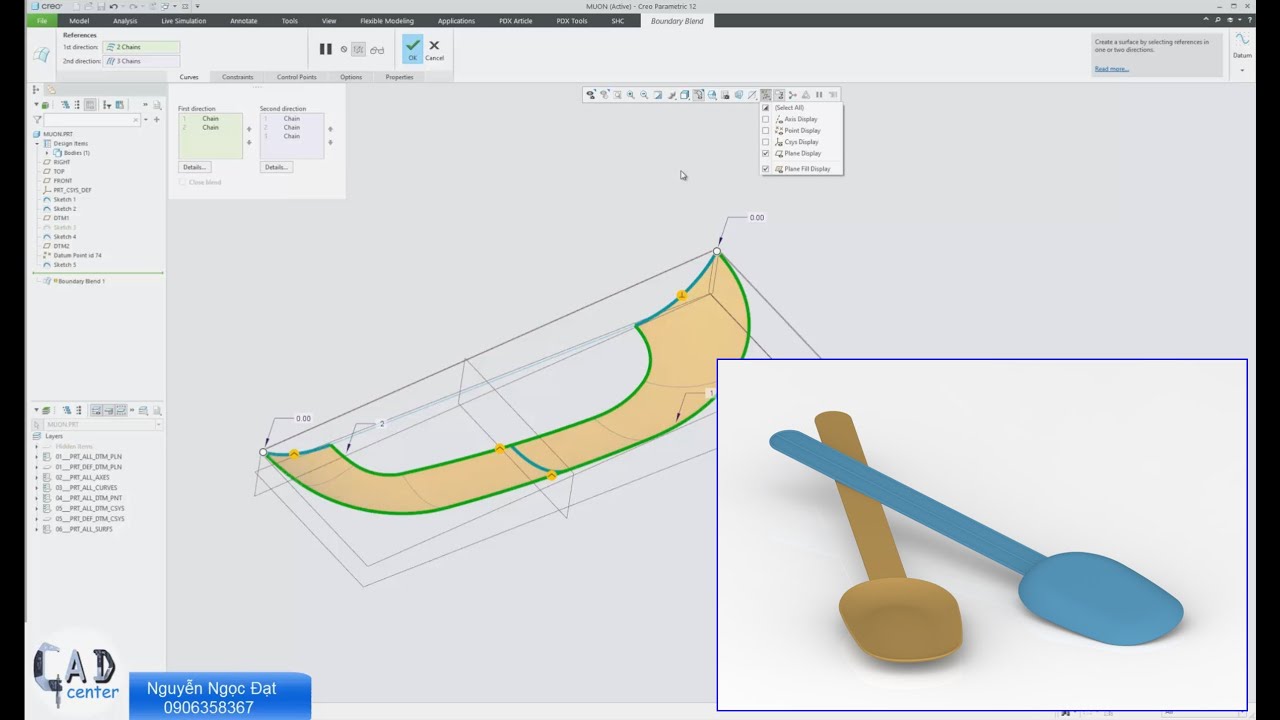Screen dimensions: 1280x720
Task: Collapse the Design Items tree node
Action: (38, 143)
